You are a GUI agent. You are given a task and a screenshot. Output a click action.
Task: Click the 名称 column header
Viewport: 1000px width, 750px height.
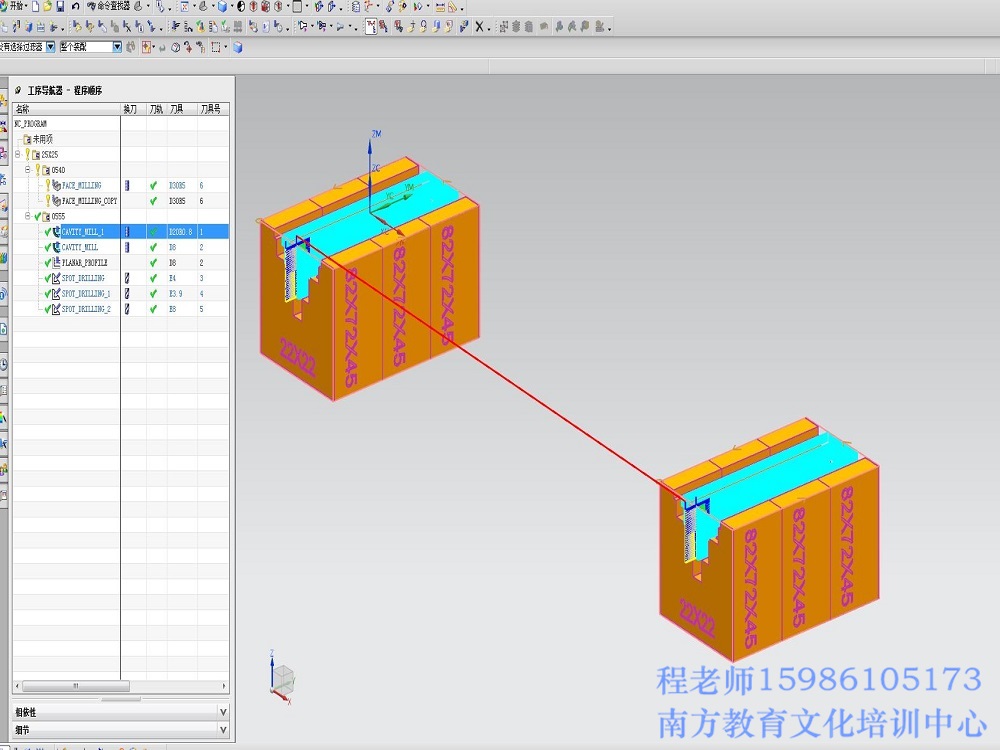tap(66, 109)
